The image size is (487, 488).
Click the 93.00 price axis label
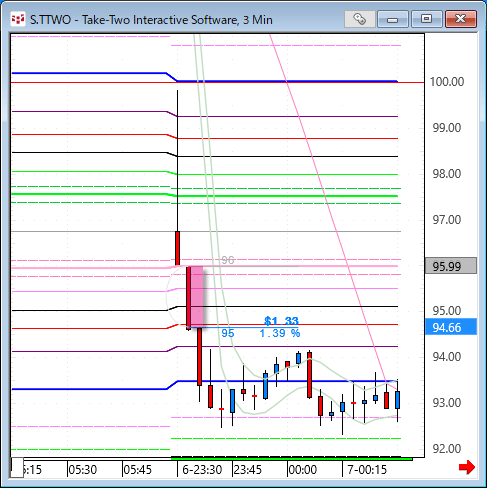pos(447,403)
